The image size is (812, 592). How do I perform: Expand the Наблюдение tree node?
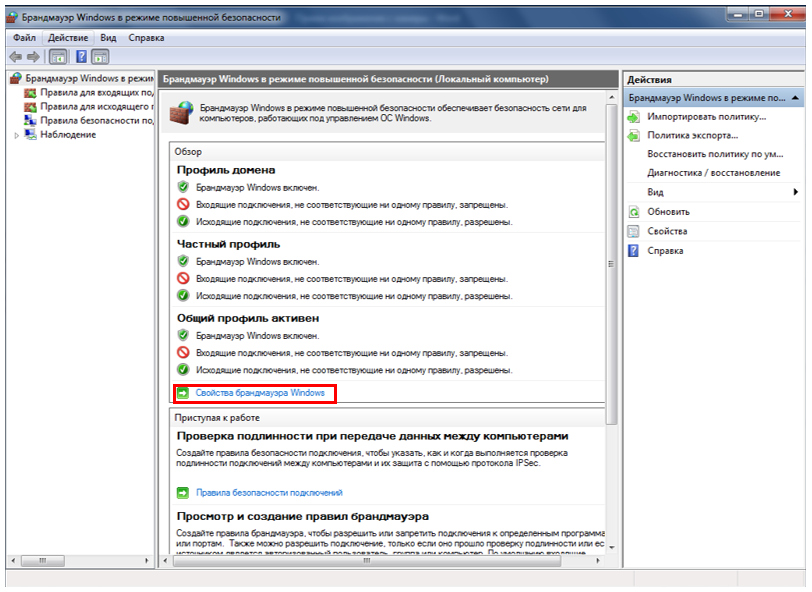pyautogui.click(x=17, y=135)
